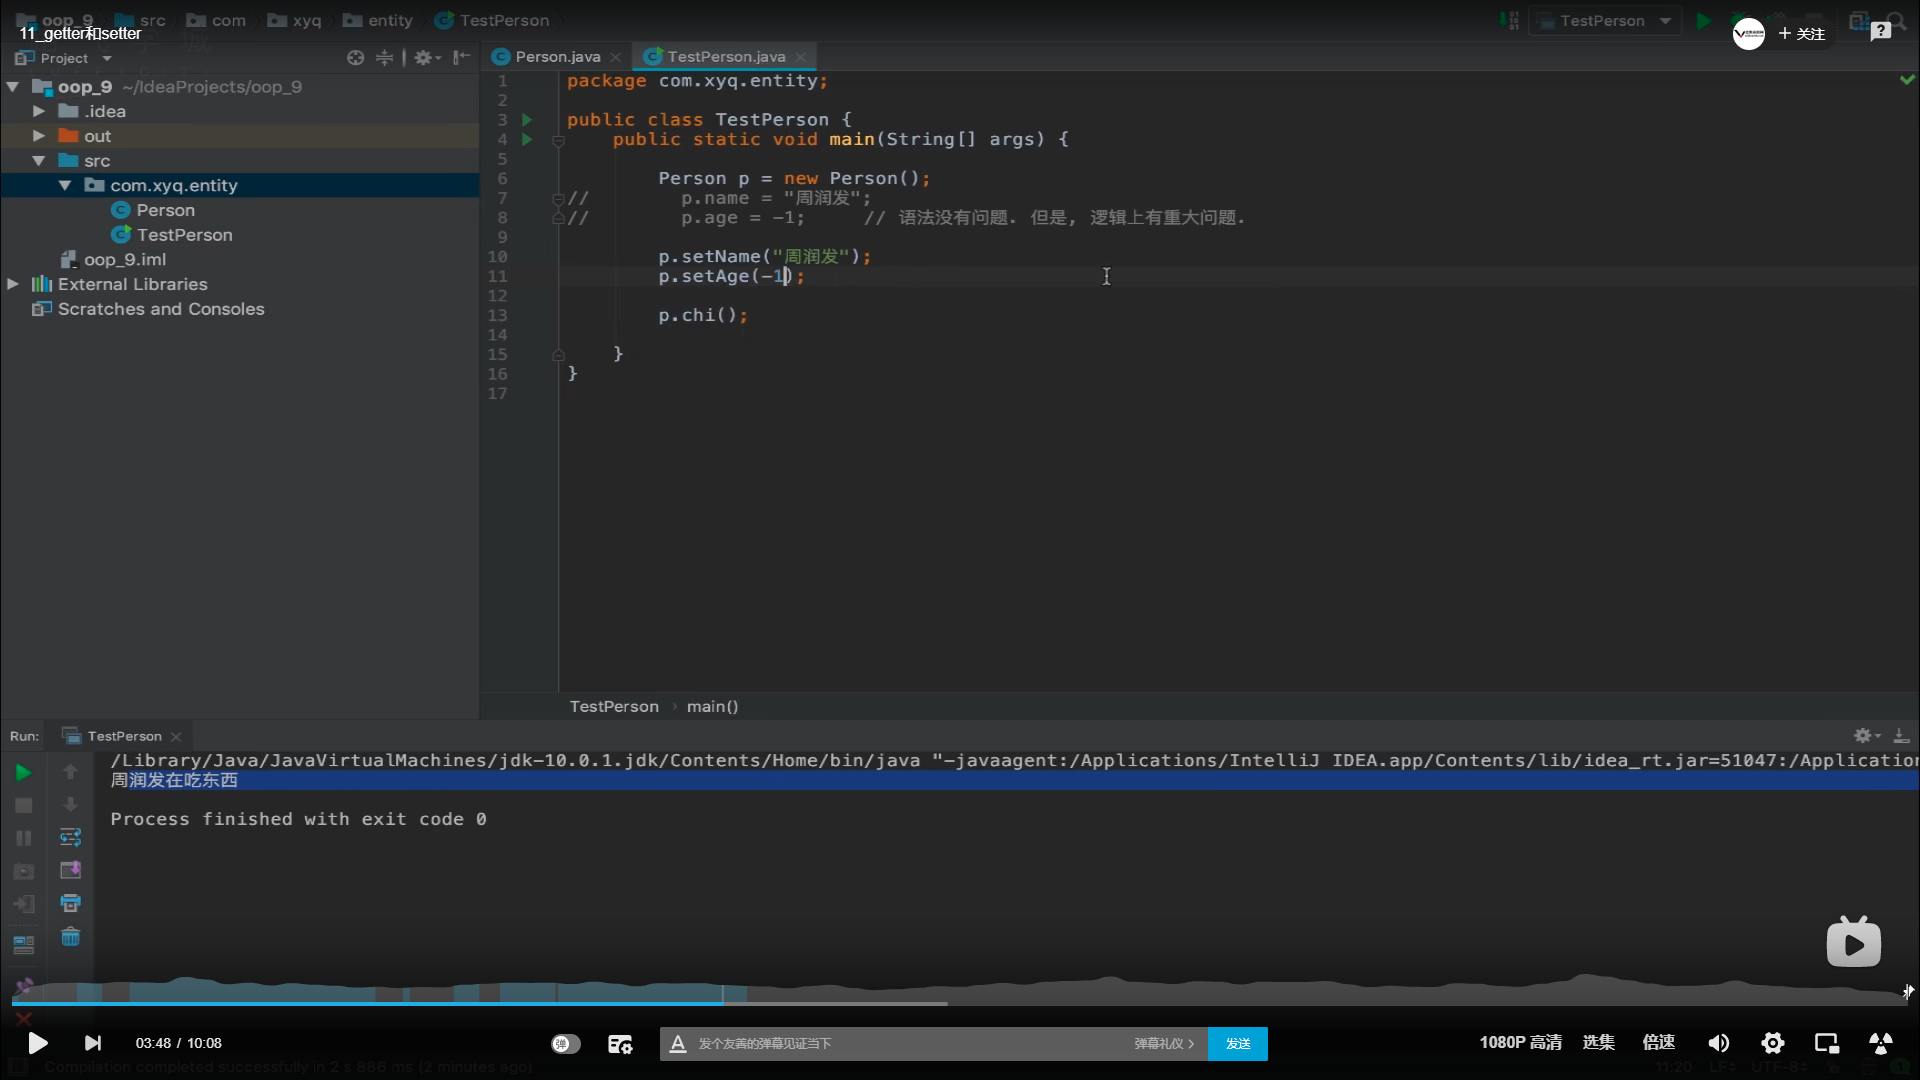Play the paused video
Screen dimensions: 1920x1080
pyautogui.click(x=37, y=1043)
